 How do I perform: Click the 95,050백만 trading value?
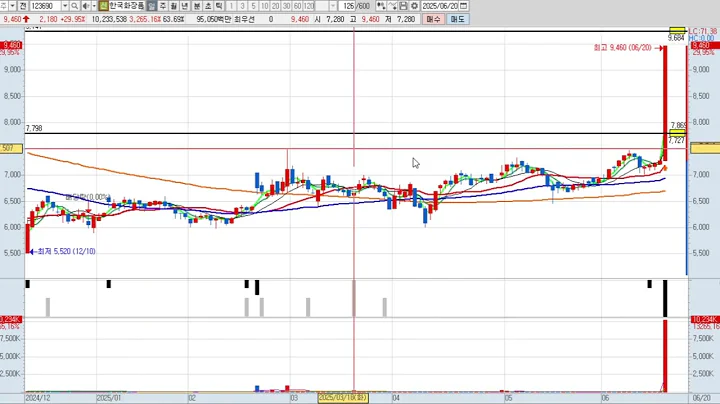214,19
